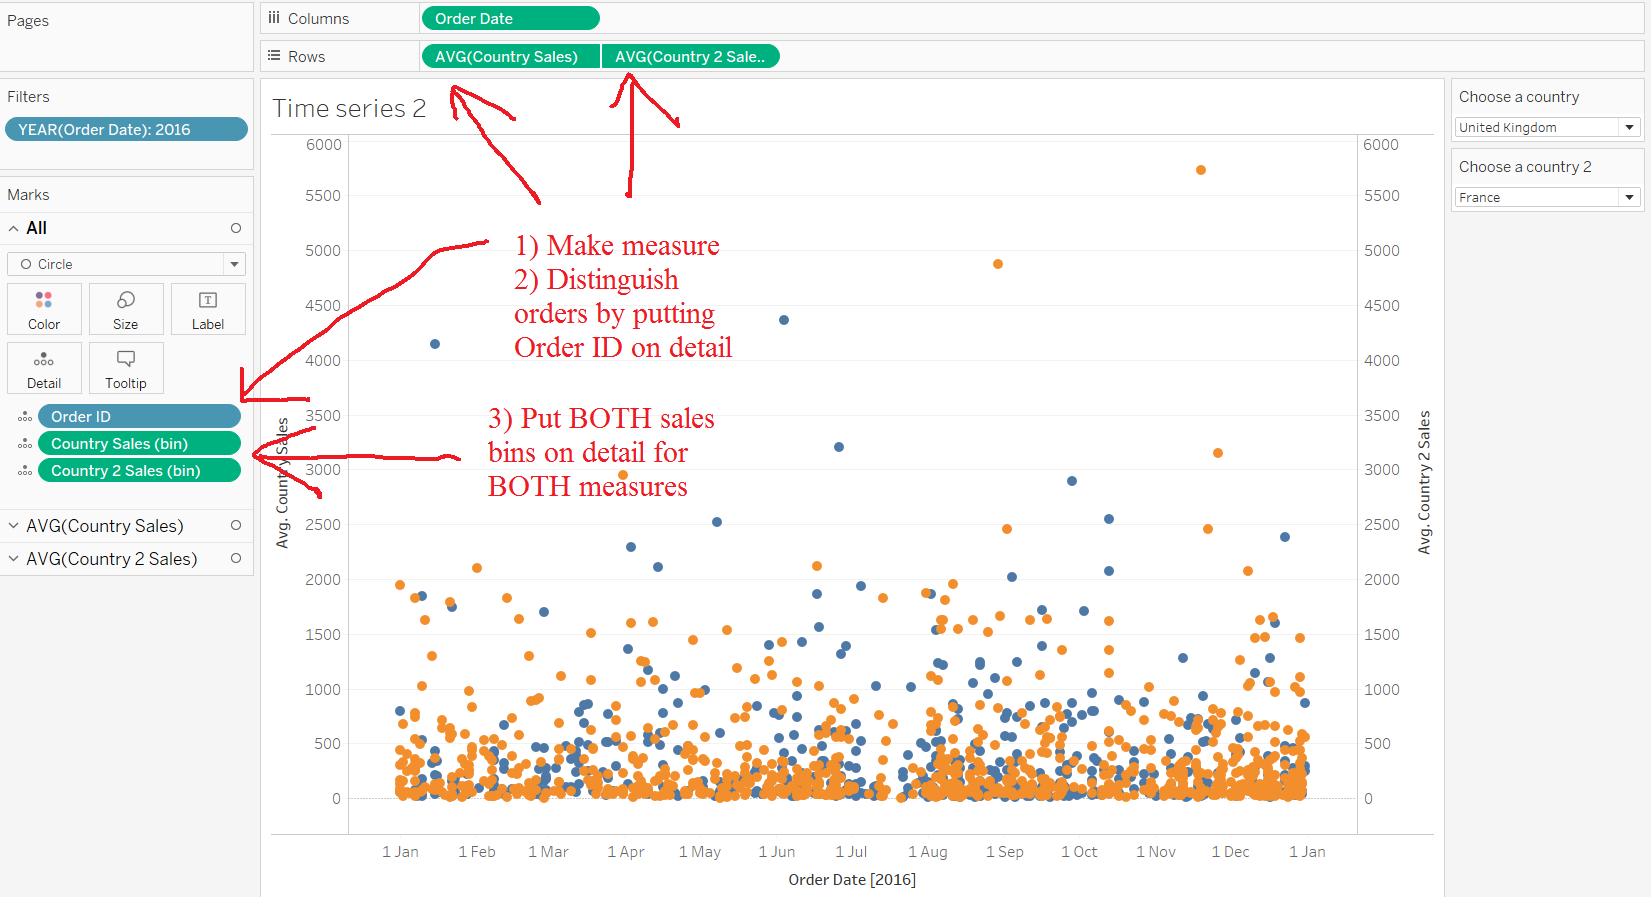Click the YEAR(Order Date): 2016 filter pill
This screenshot has width=1651, height=897.
126,129
